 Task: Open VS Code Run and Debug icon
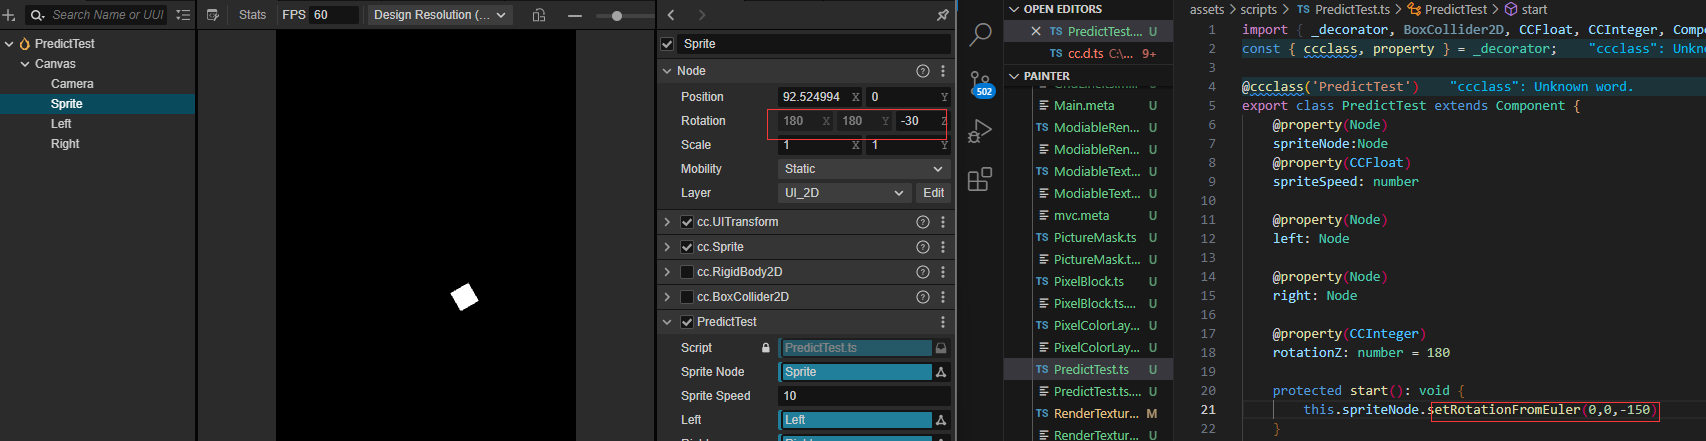pyautogui.click(x=980, y=131)
